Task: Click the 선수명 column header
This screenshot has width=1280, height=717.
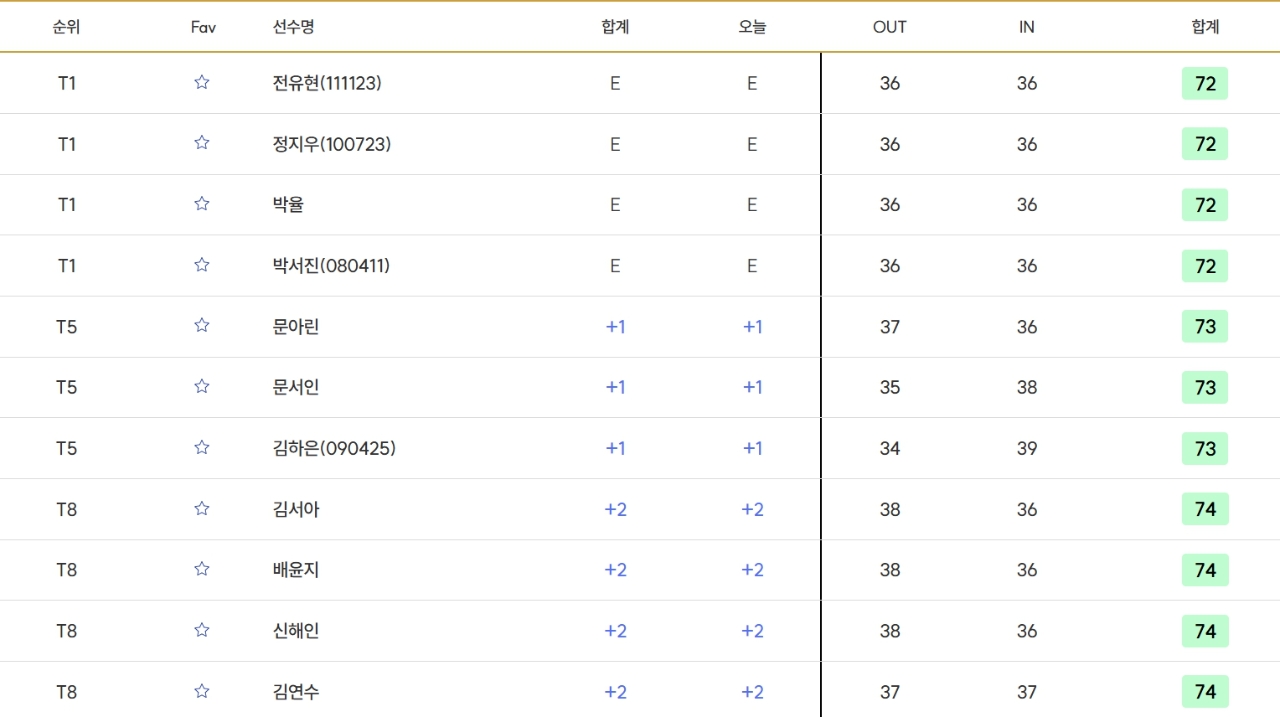Action: (293, 27)
